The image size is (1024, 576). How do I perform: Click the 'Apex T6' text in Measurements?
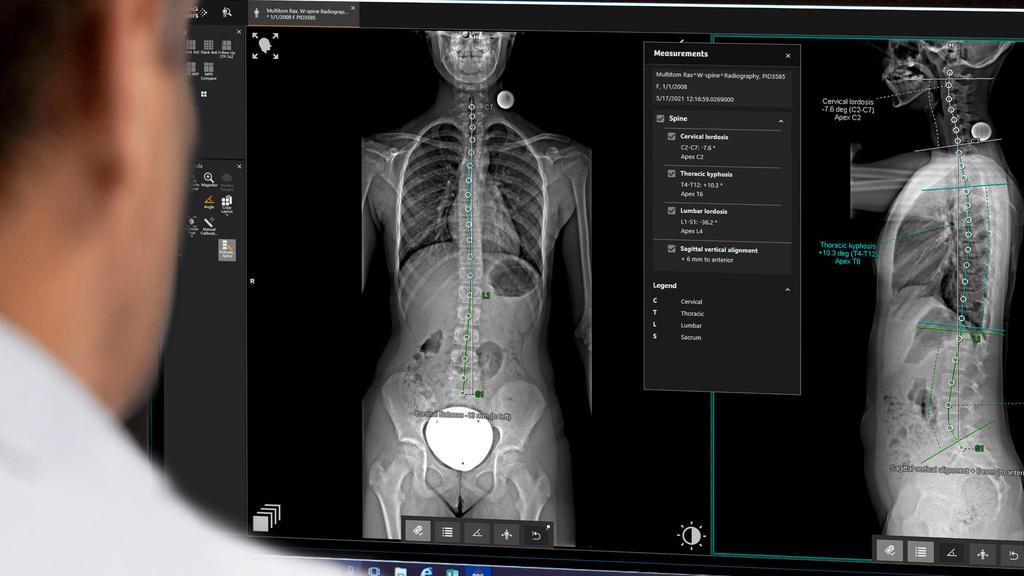(x=692, y=194)
